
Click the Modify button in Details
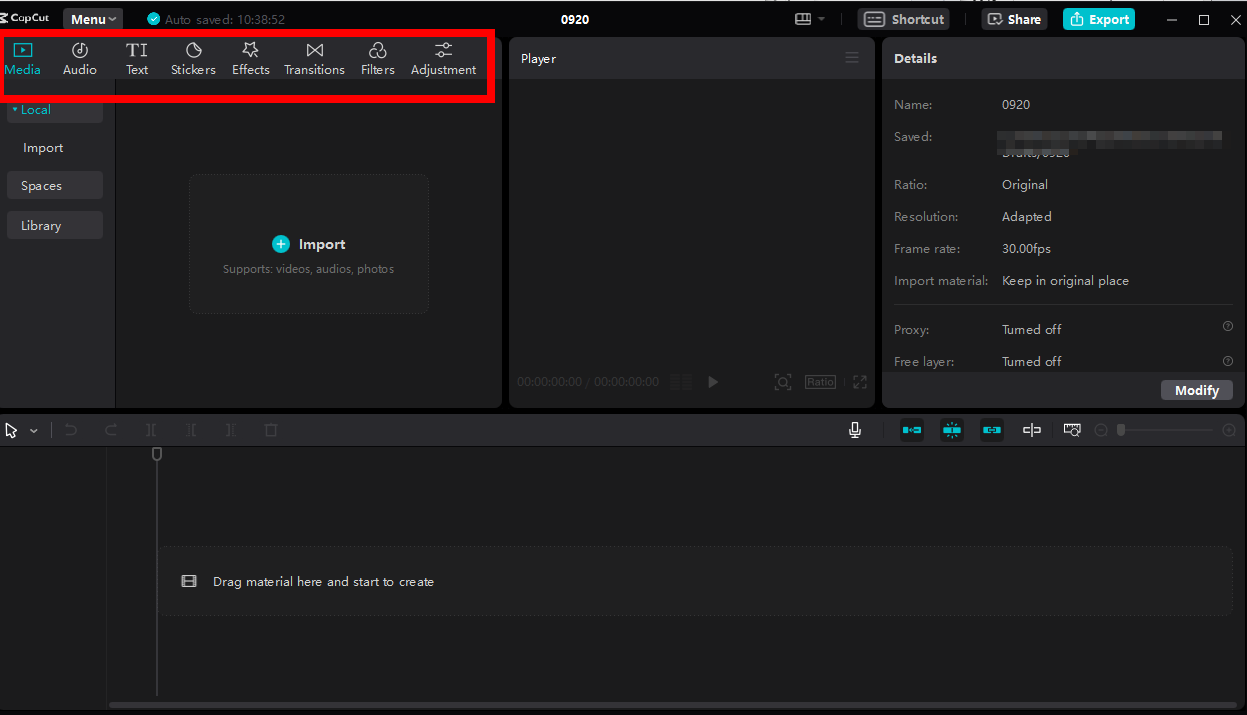pos(1197,390)
